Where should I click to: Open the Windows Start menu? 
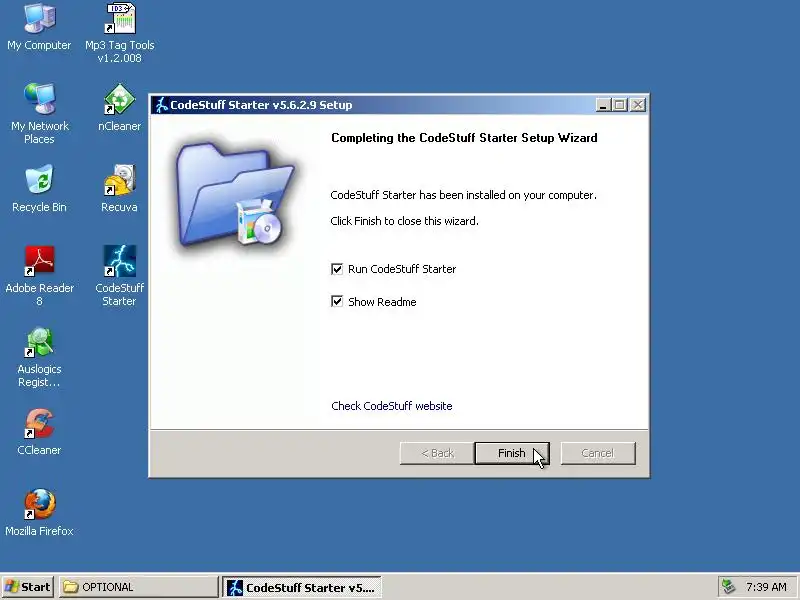coord(28,587)
